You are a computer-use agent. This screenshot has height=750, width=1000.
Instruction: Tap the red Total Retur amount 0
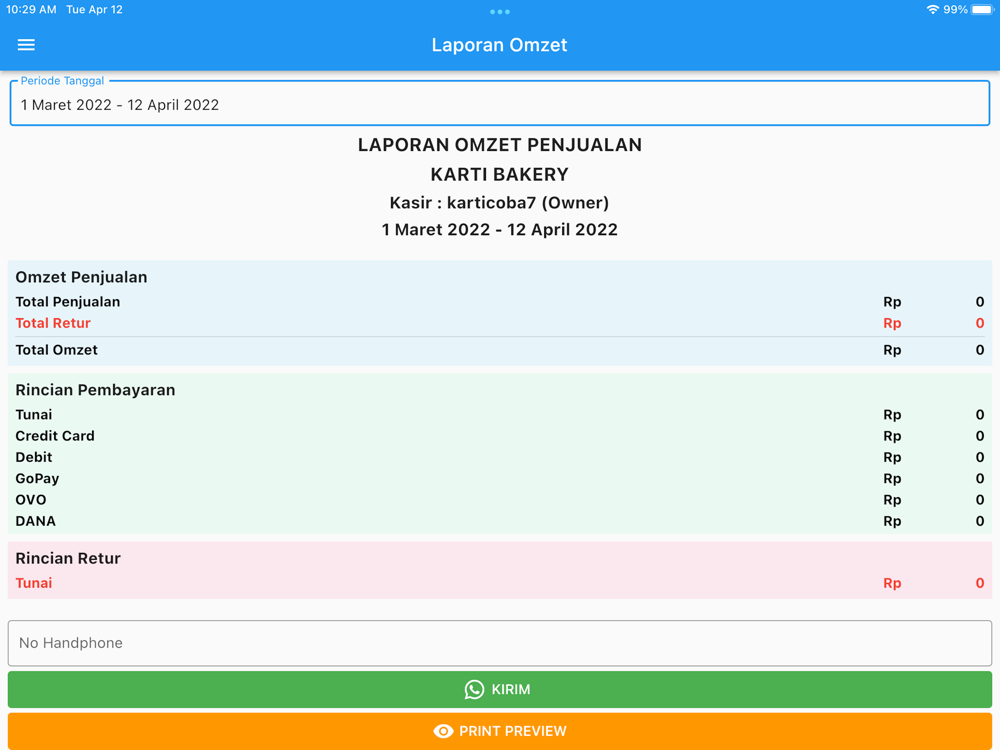(x=980, y=323)
